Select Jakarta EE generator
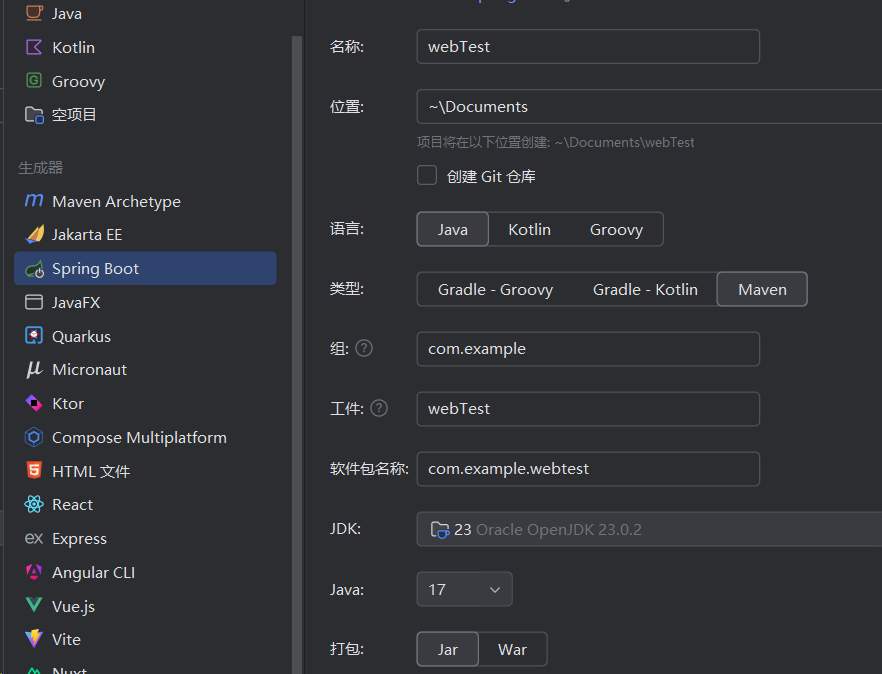 145,235
